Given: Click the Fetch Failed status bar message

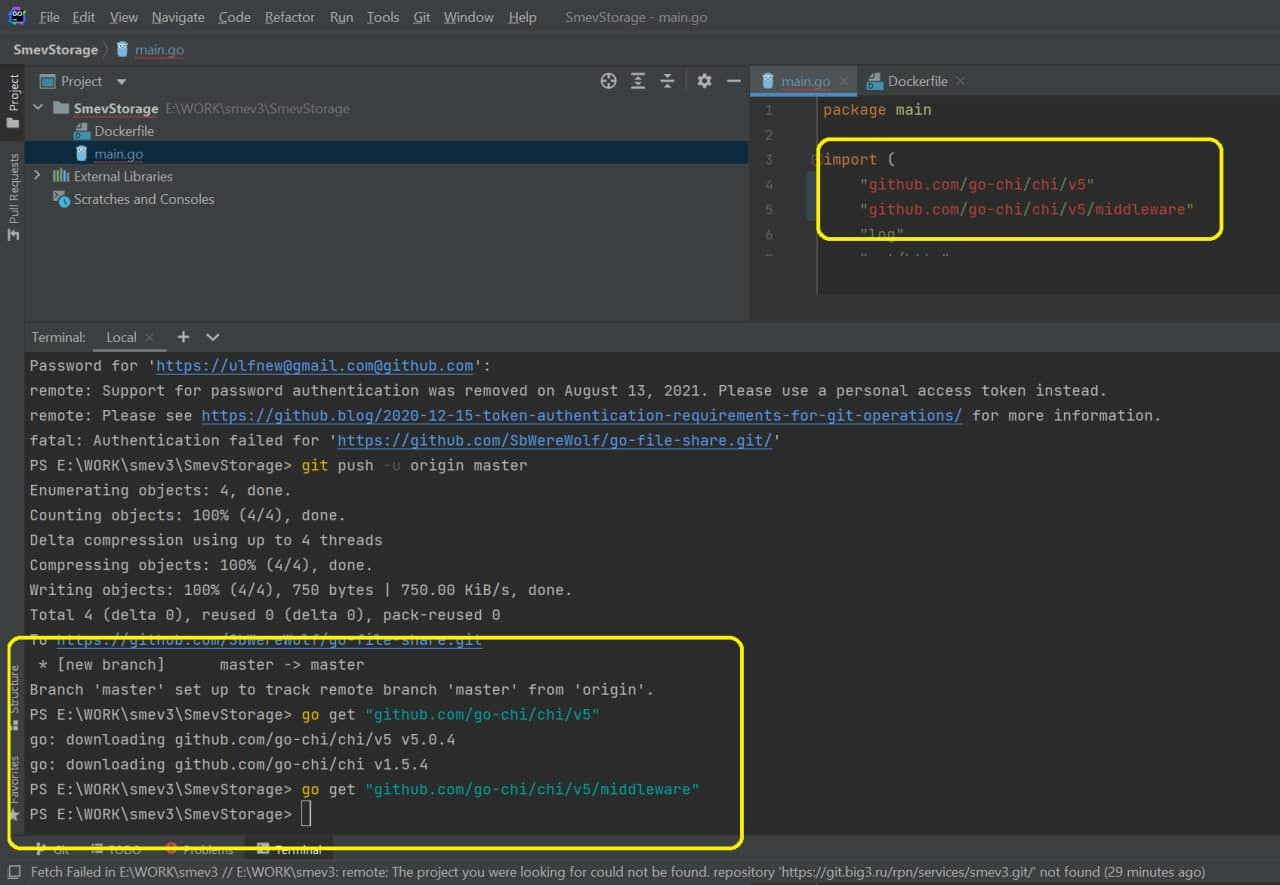Looking at the screenshot, I should [618, 872].
